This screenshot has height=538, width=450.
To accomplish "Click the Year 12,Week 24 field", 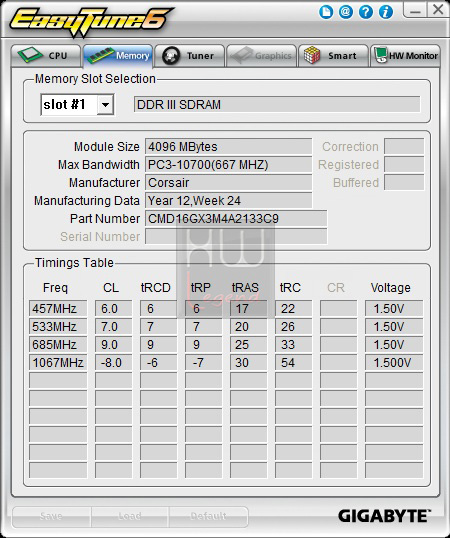I will pos(228,200).
